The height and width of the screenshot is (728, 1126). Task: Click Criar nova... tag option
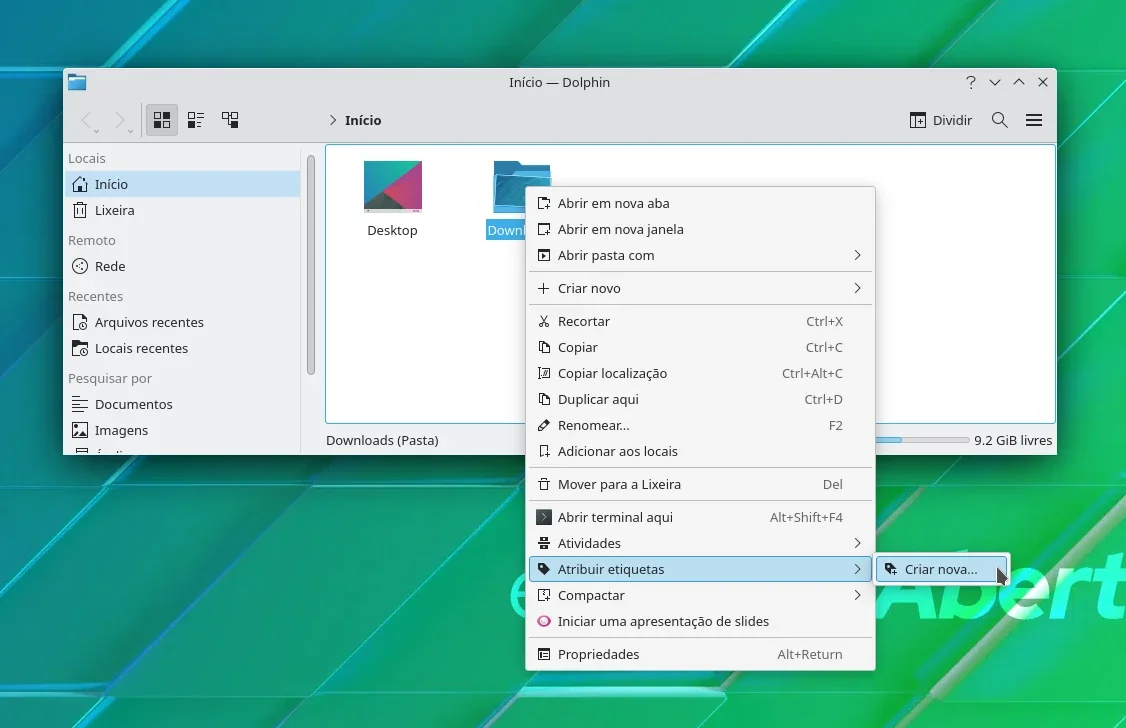(x=942, y=569)
